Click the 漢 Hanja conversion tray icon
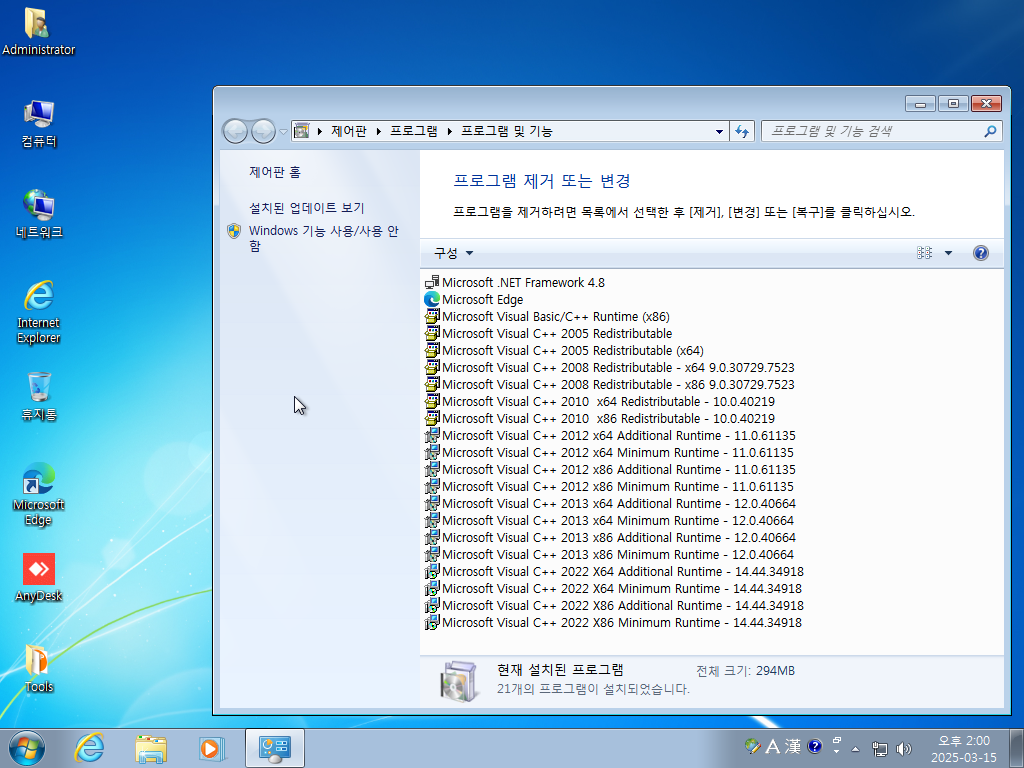The height and width of the screenshot is (768, 1024). pos(793,746)
